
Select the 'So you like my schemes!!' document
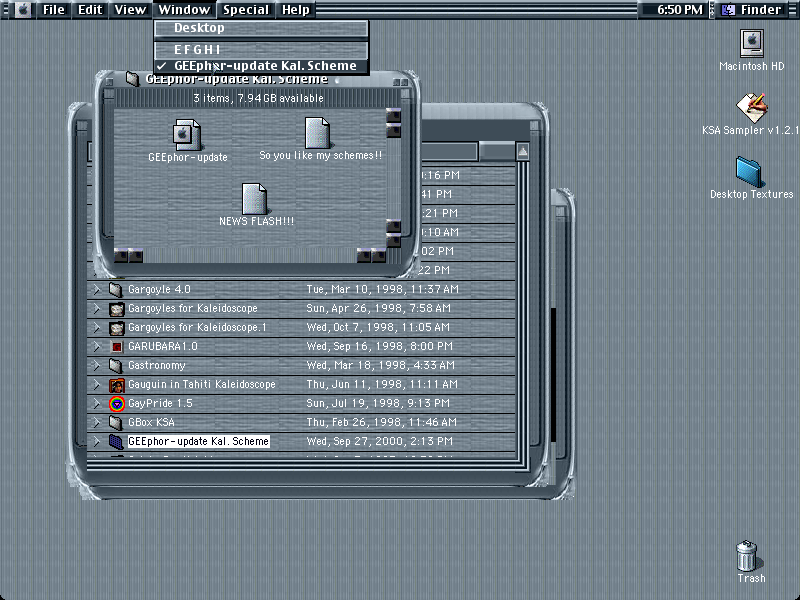(x=317, y=133)
